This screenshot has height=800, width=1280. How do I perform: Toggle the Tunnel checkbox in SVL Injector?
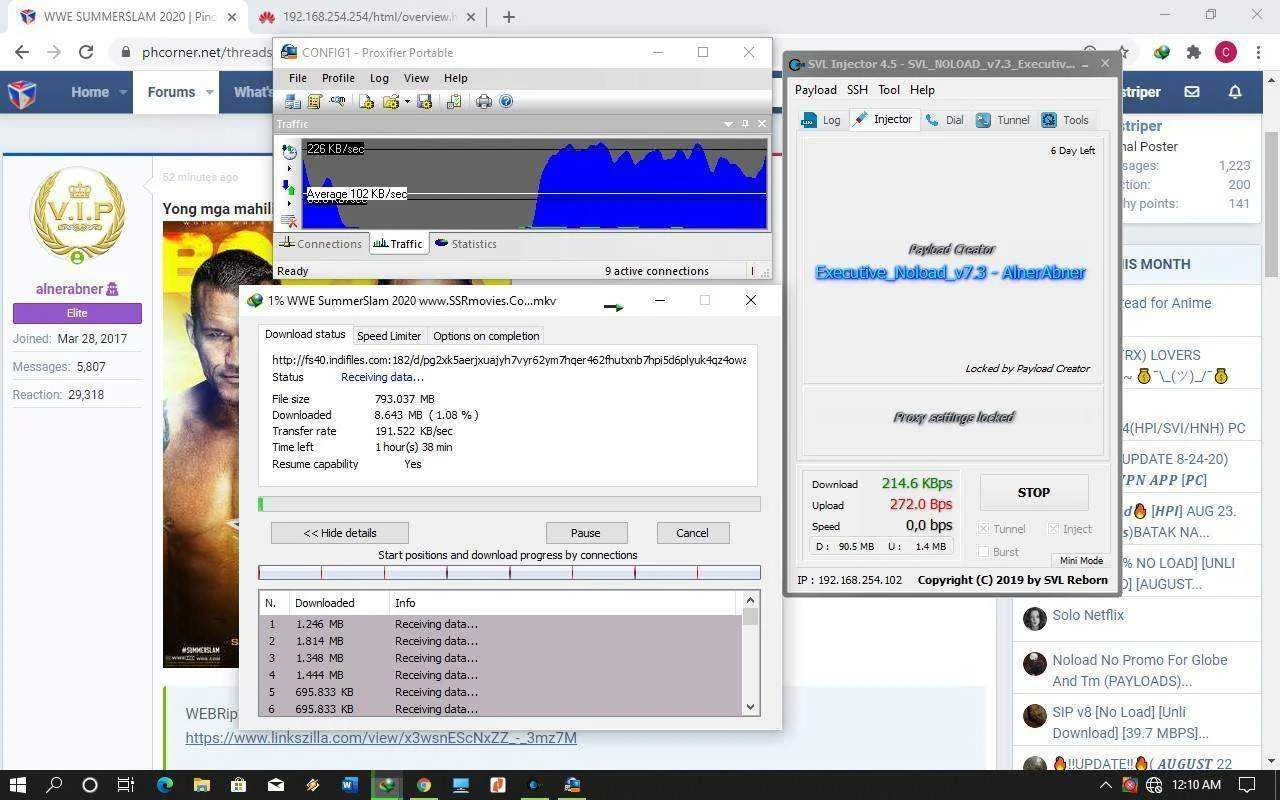tap(984, 529)
